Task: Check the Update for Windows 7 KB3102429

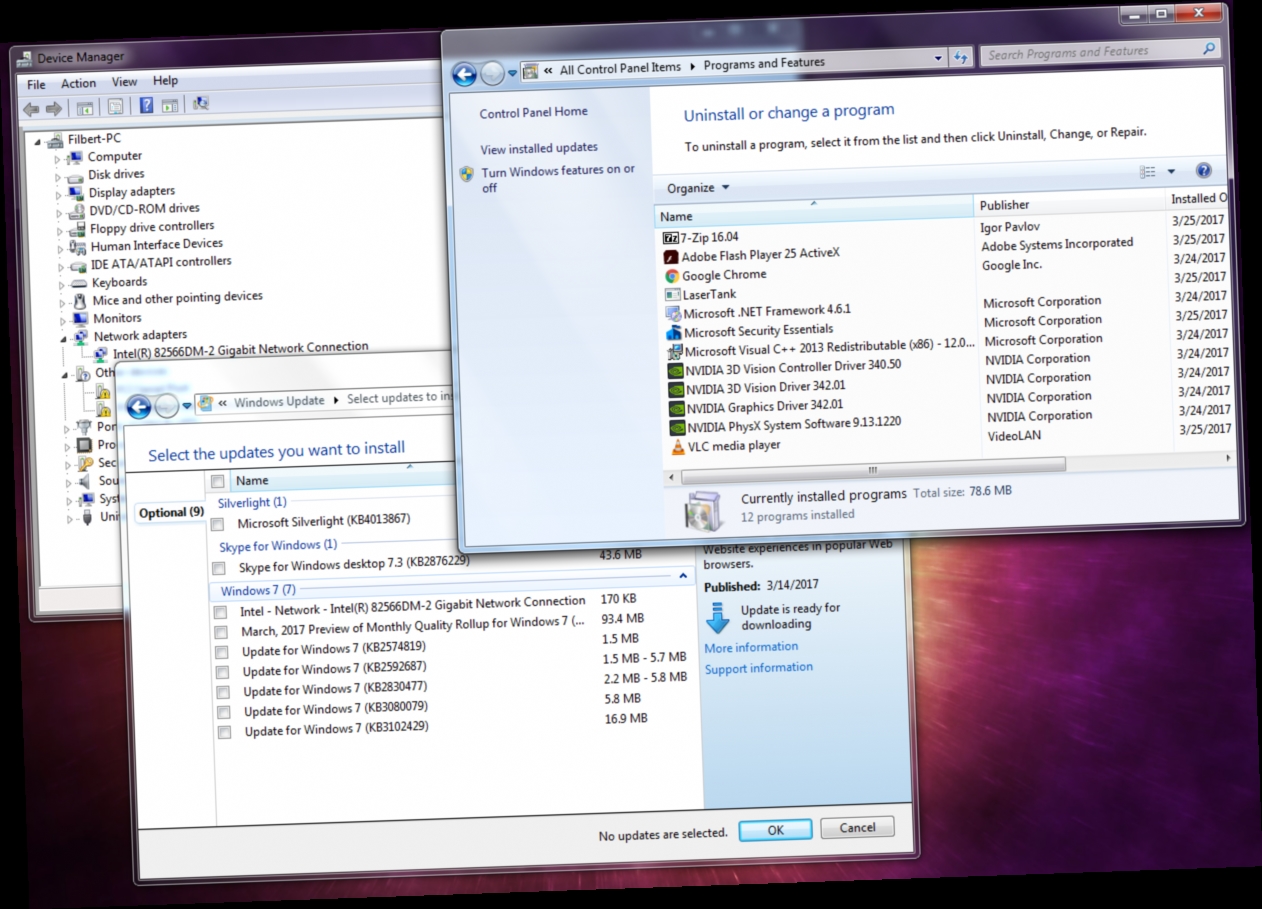Action: tap(222, 731)
